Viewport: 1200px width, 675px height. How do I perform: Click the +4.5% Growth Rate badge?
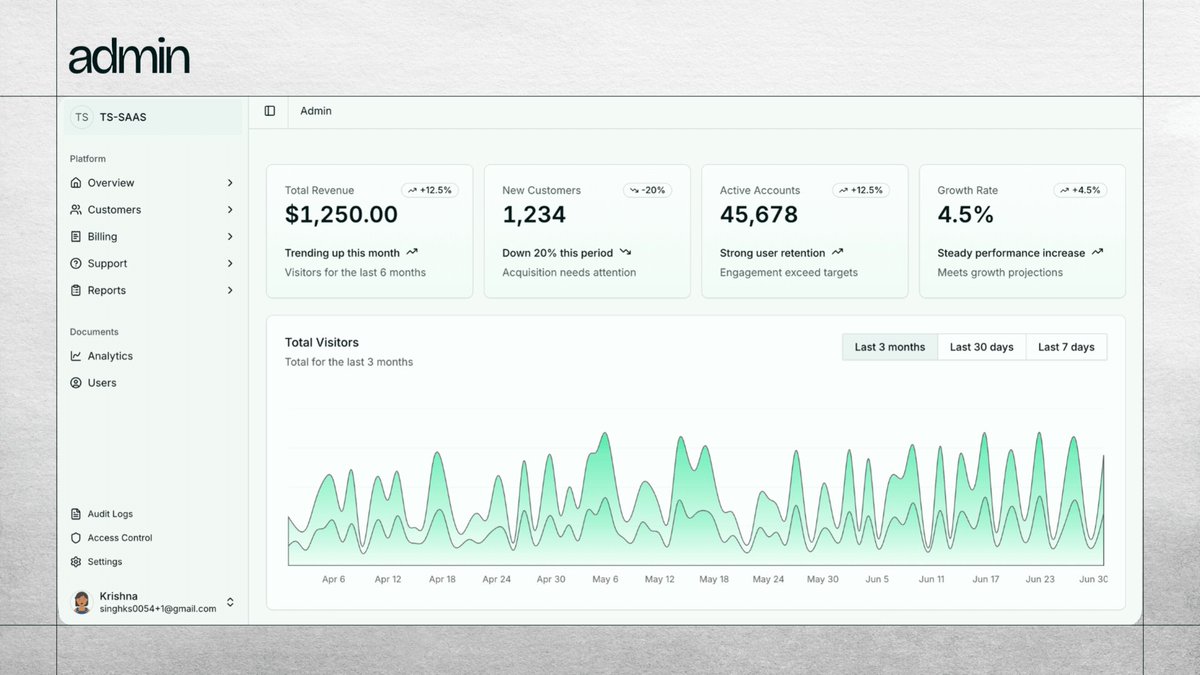[x=1081, y=190]
